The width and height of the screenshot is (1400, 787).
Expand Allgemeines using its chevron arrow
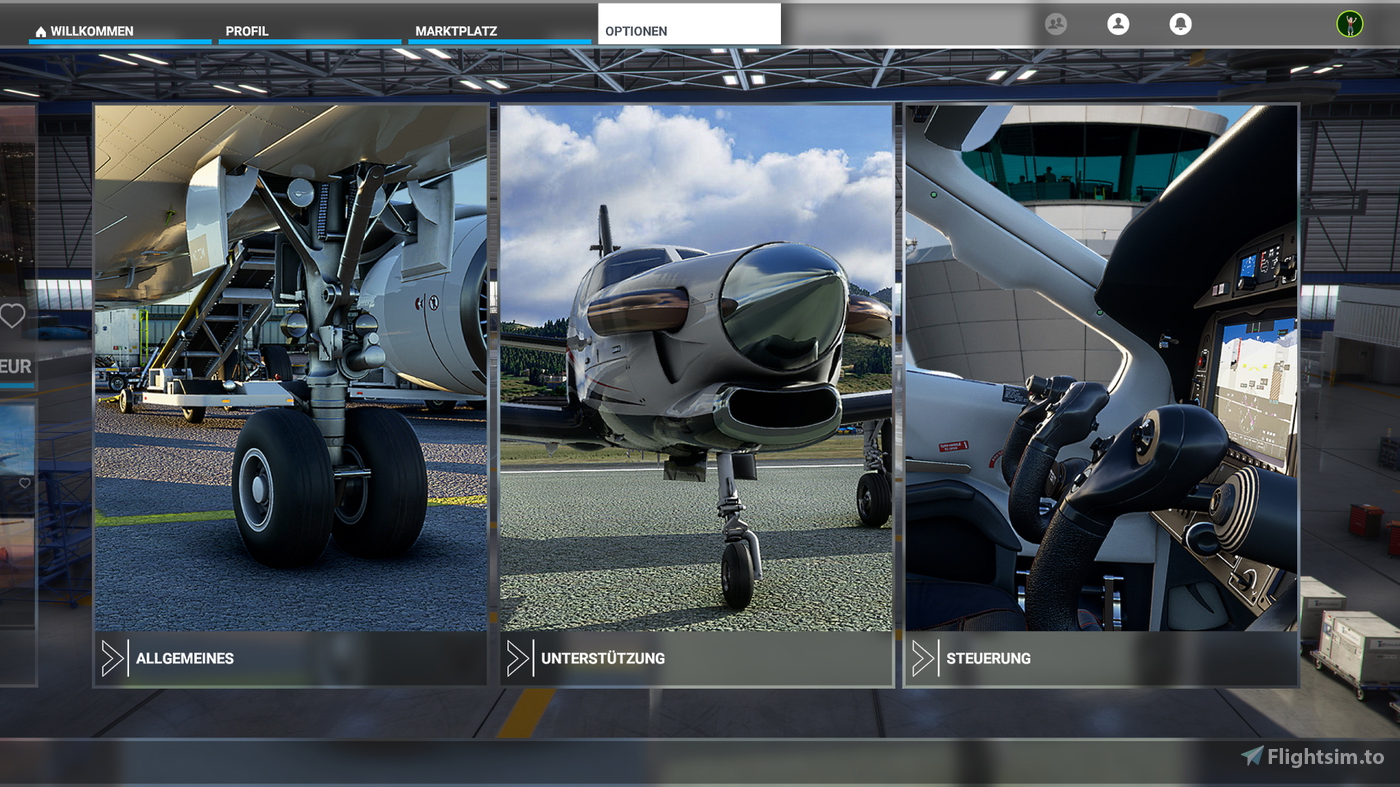click(115, 658)
